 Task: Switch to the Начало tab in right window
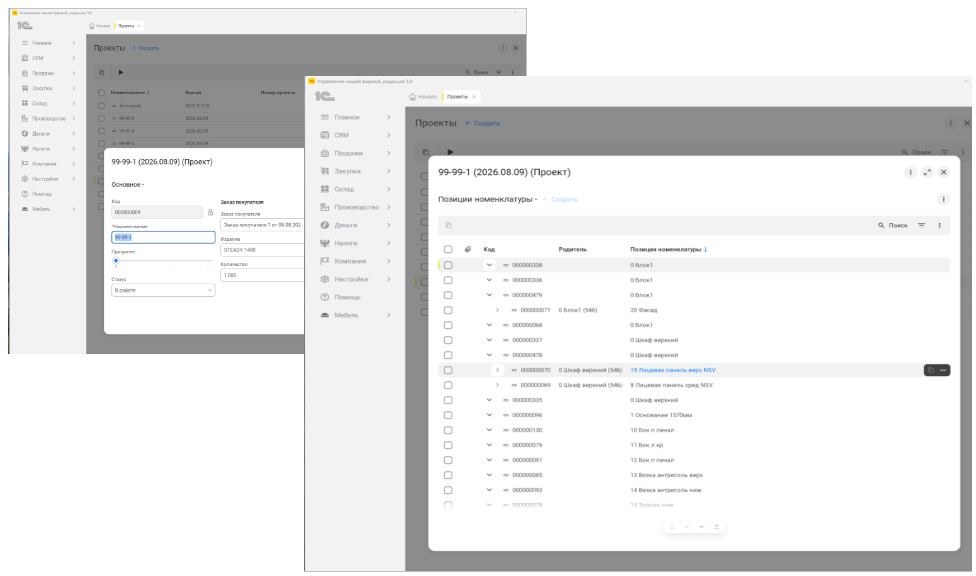(x=423, y=97)
